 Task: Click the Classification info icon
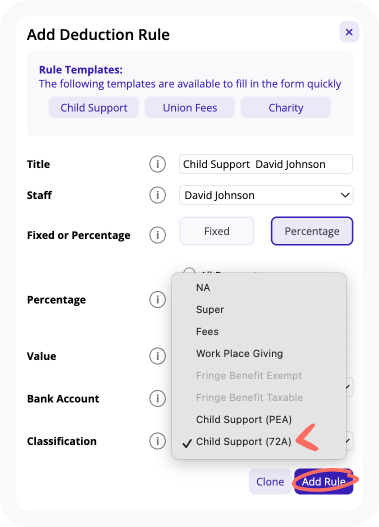coord(158,441)
